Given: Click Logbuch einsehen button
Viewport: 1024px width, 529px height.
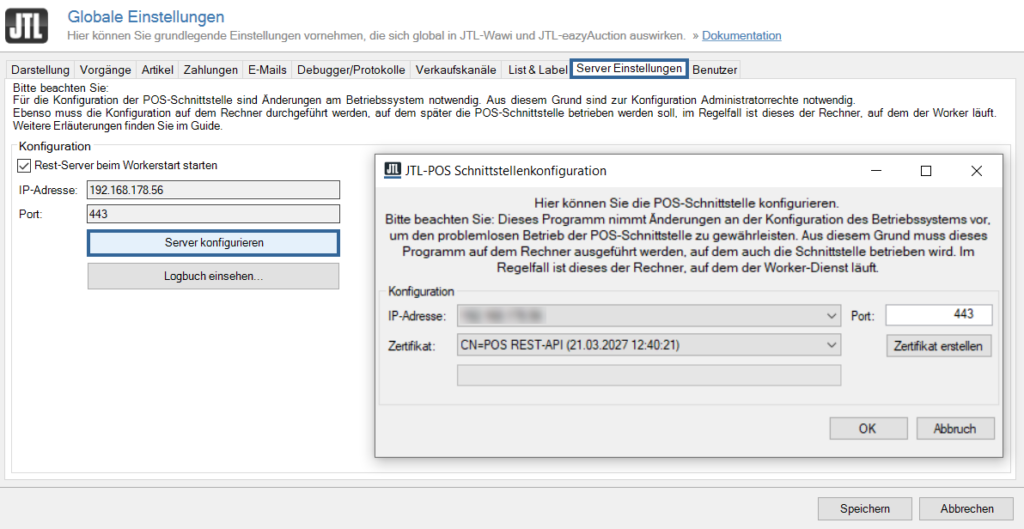Looking at the screenshot, I should 213,276.
